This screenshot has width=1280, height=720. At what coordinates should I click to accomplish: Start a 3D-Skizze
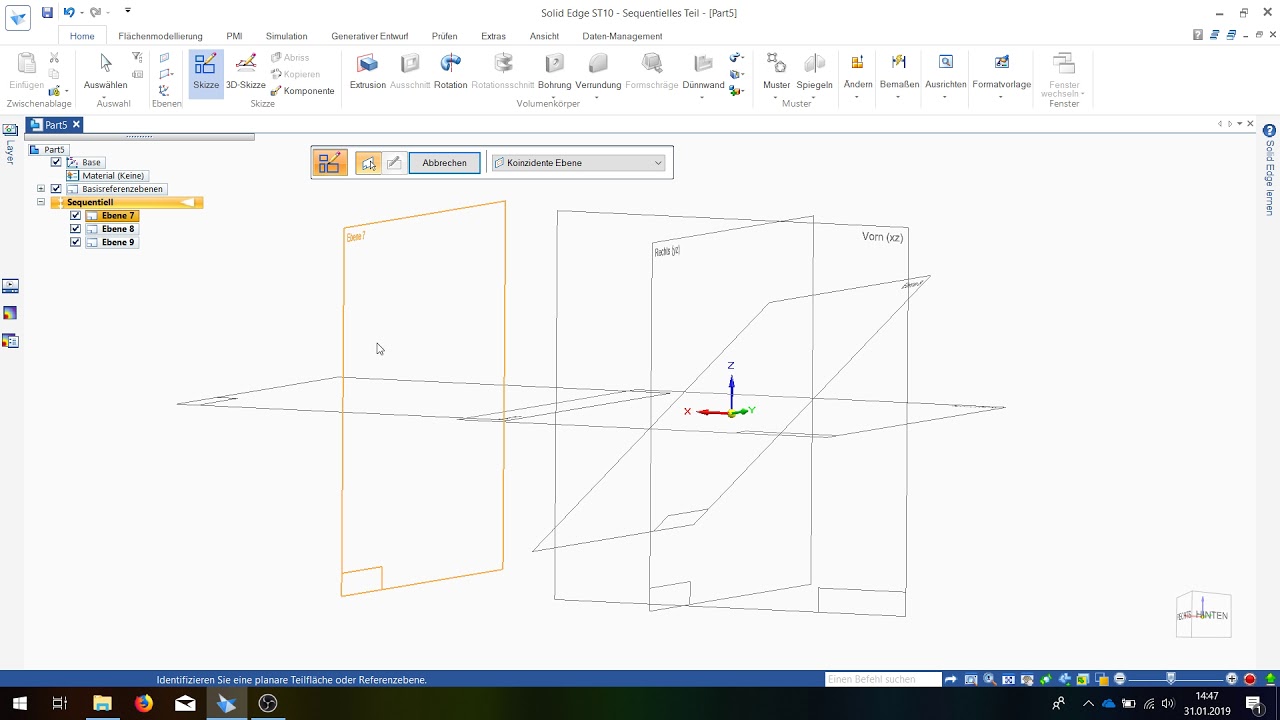click(x=246, y=72)
